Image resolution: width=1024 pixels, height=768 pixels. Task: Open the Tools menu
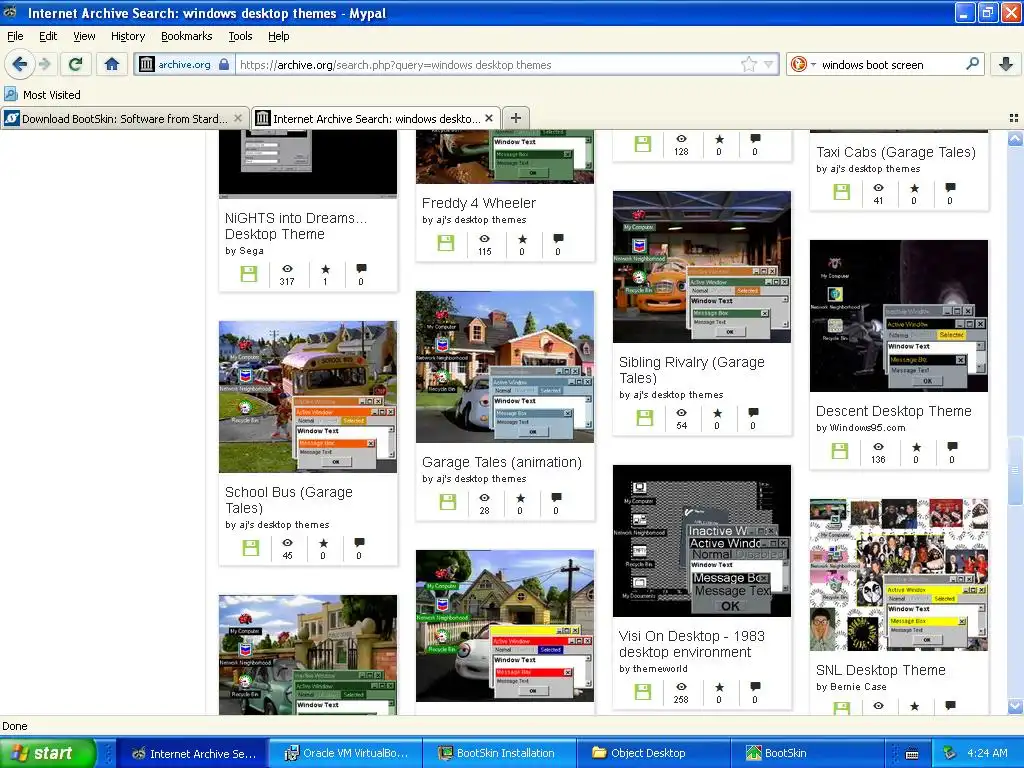pyautogui.click(x=240, y=37)
